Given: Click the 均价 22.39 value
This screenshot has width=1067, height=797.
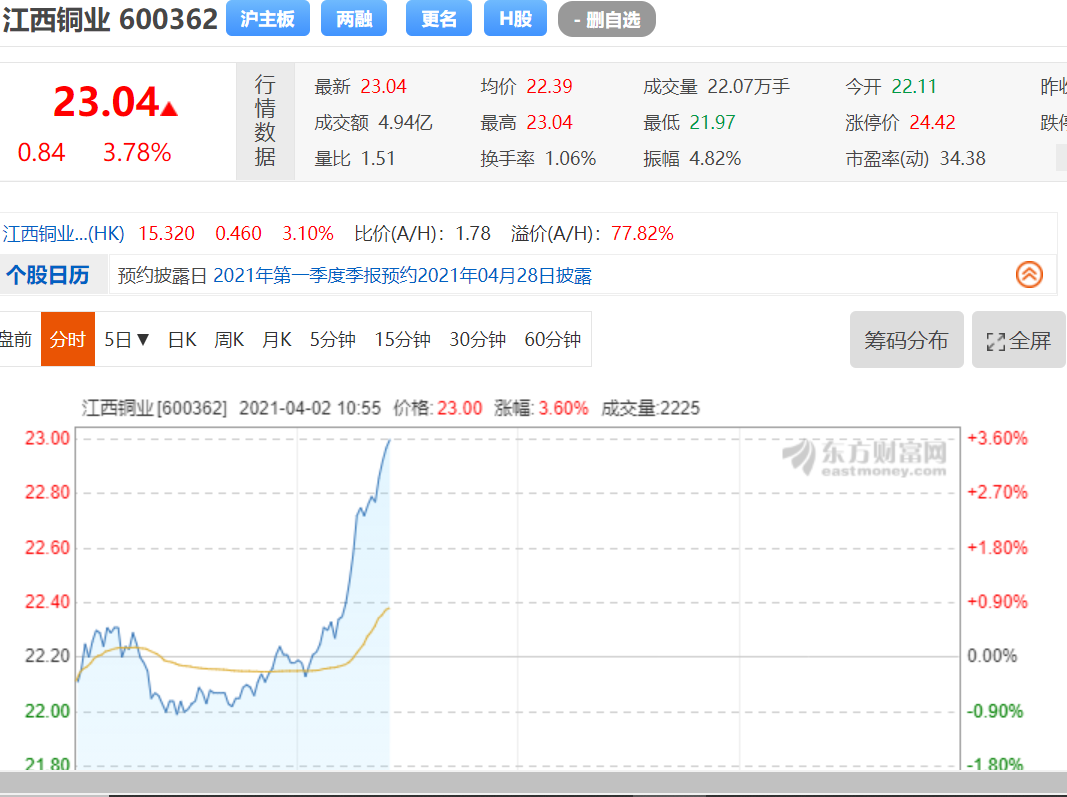Looking at the screenshot, I should point(549,86).
